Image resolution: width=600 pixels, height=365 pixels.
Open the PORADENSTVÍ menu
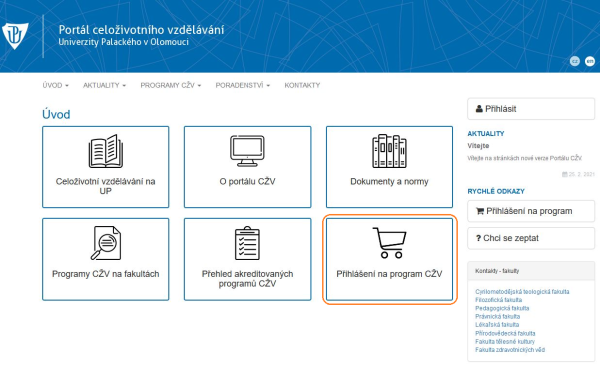[243, 85]
